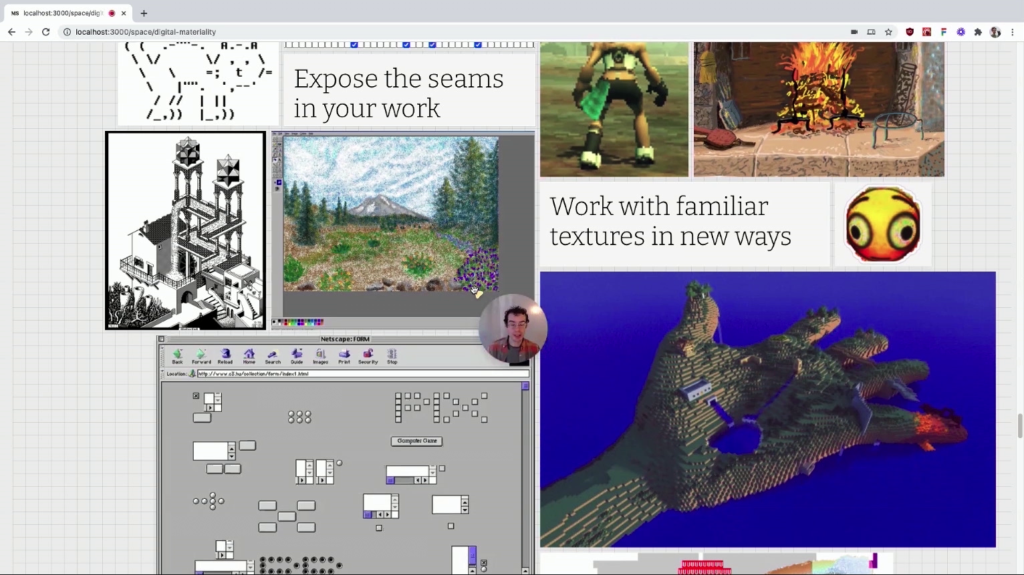Select the 'Expose the seams in your work' card
1024x575 pixels.
click(x=409, y=90)
